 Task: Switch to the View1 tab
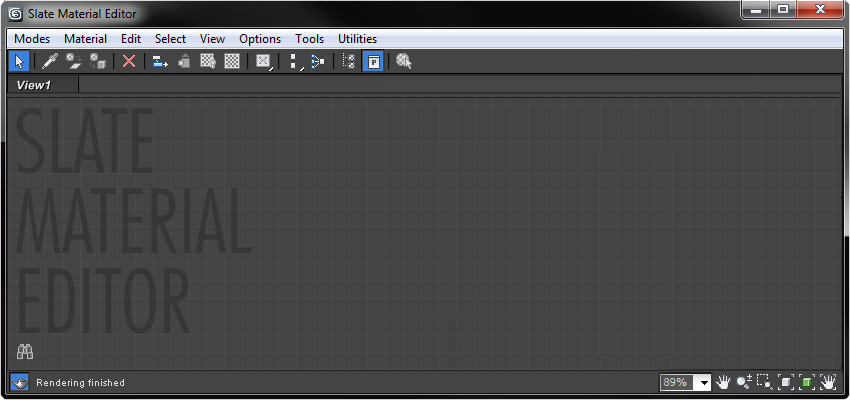click(34, 85)
